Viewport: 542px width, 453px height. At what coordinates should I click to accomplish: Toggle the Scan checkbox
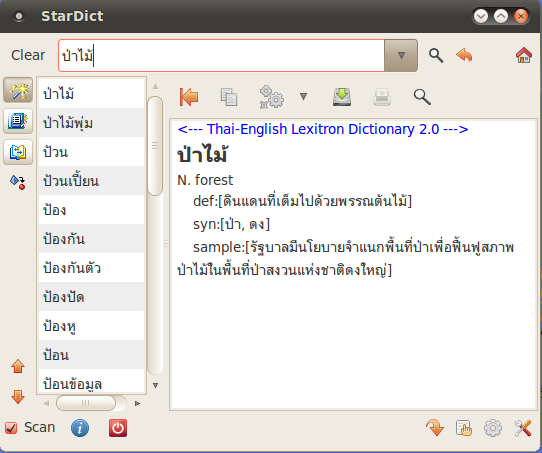[11, 428]
